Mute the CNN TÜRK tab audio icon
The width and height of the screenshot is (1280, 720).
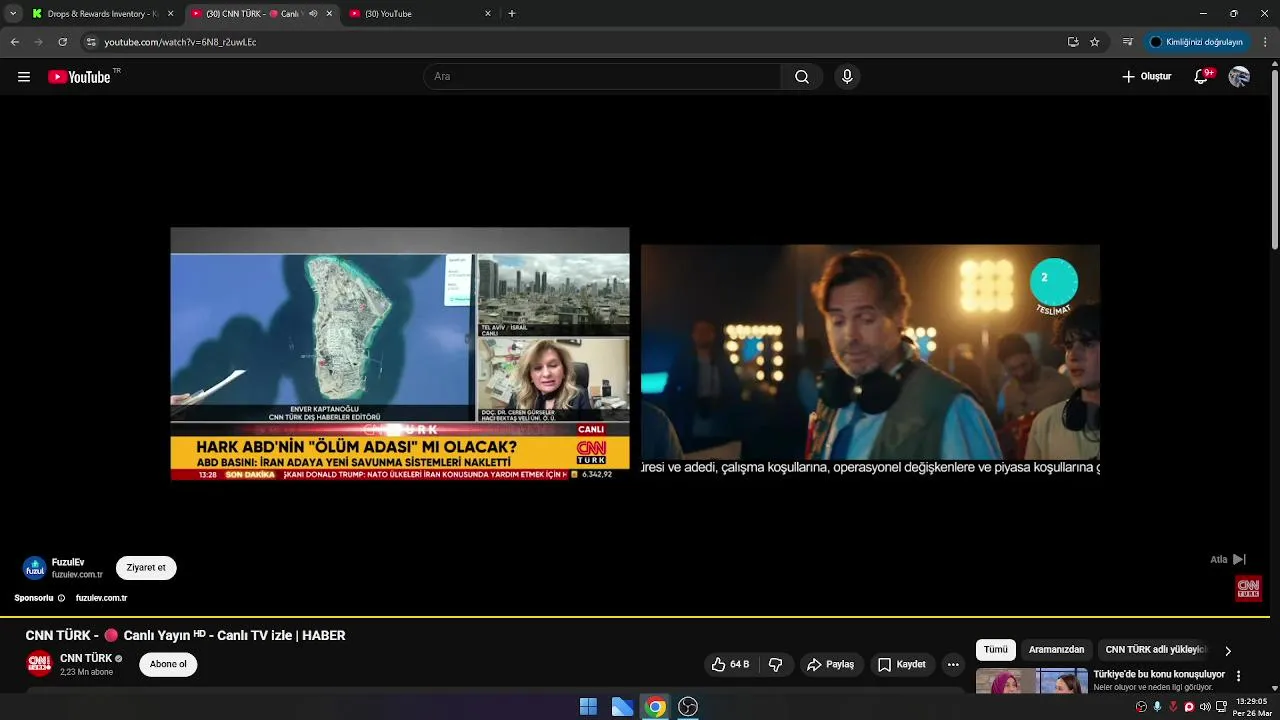tap(313, 14)
